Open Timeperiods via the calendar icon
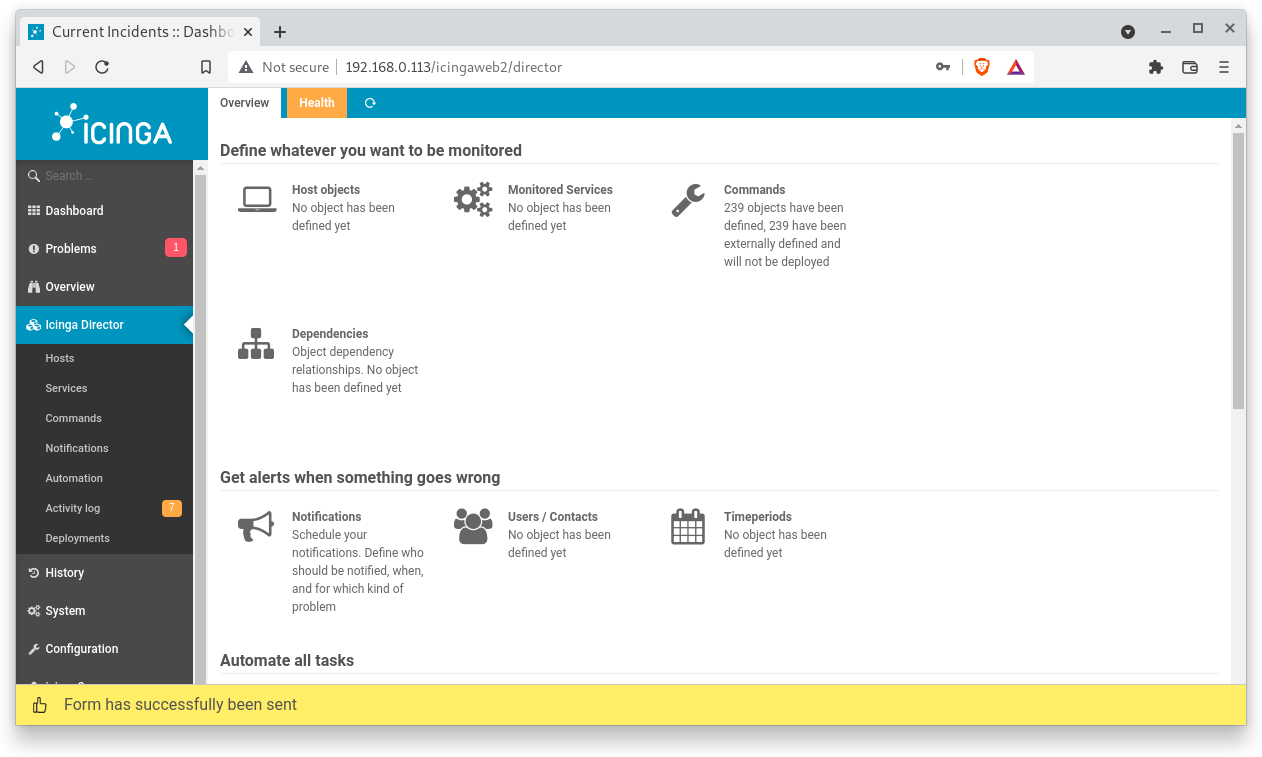 tap(688, 524)
